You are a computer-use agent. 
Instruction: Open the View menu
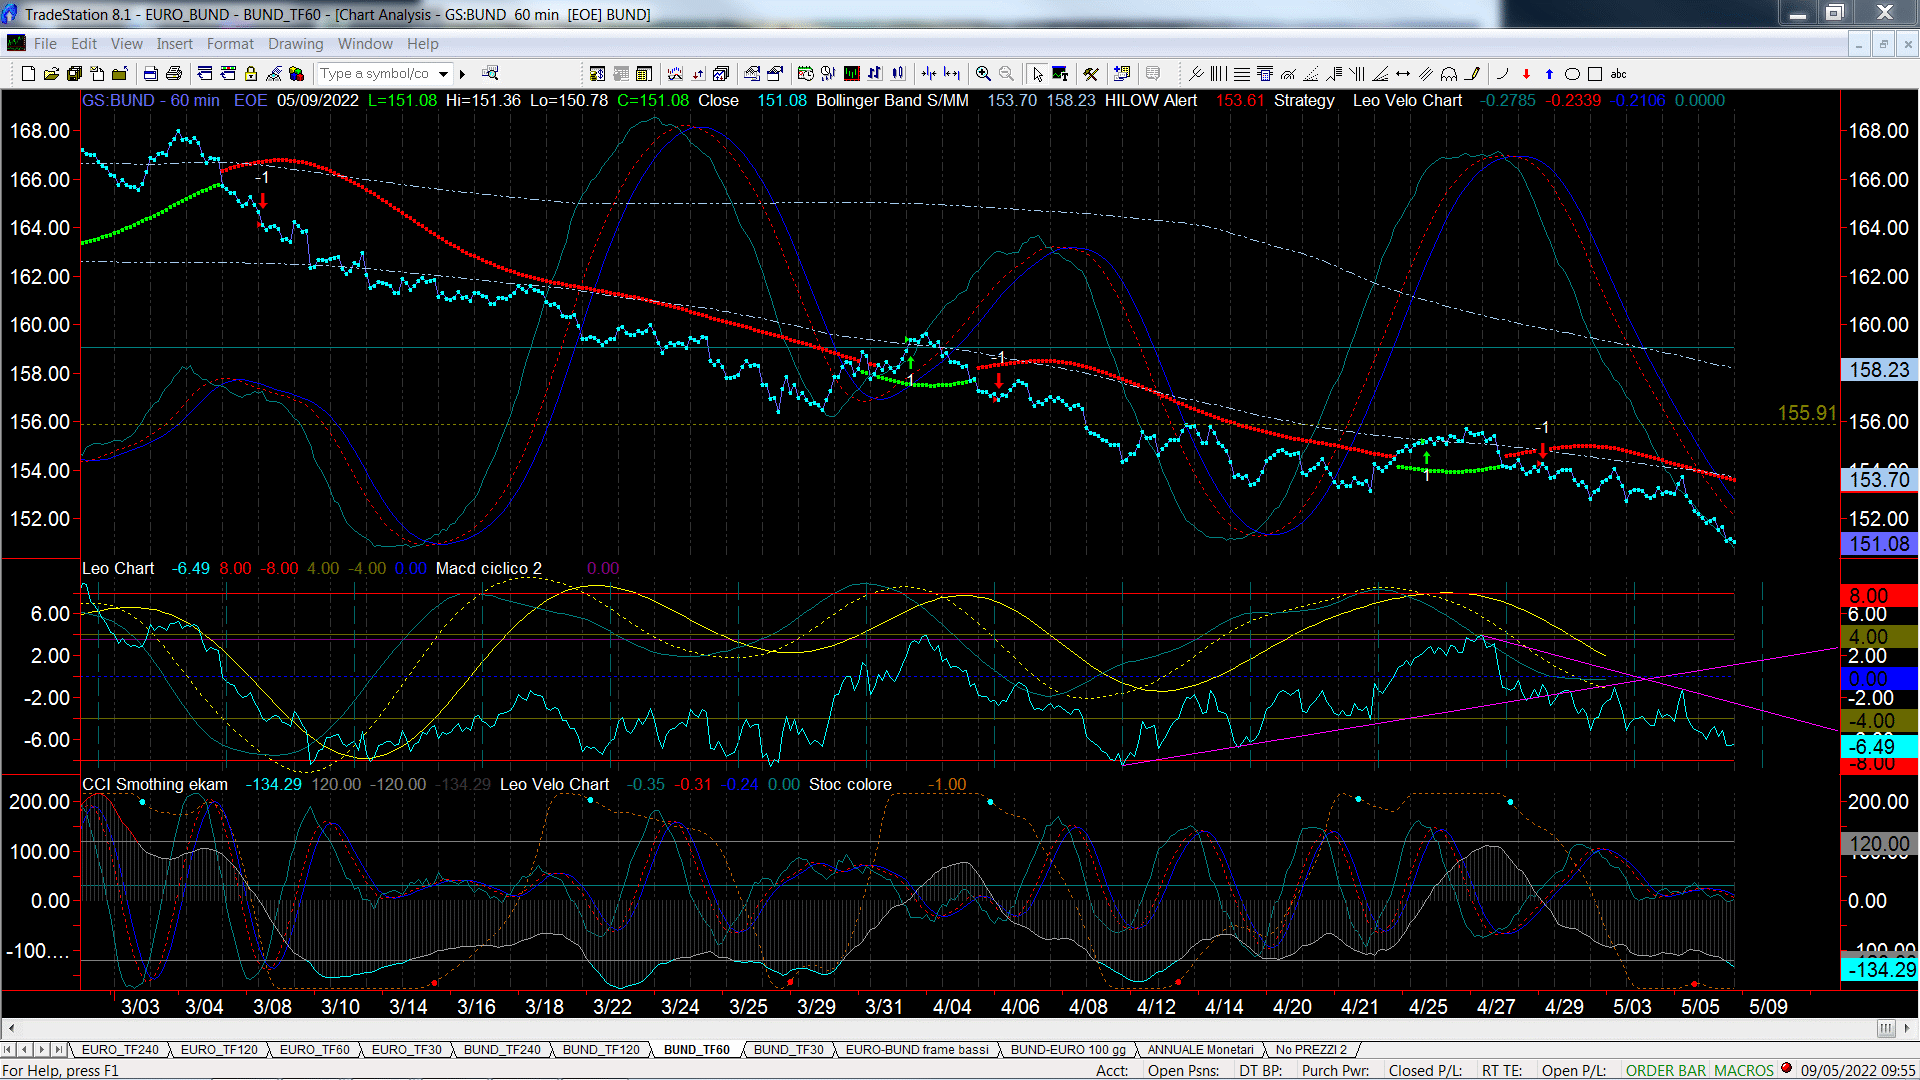126,44
